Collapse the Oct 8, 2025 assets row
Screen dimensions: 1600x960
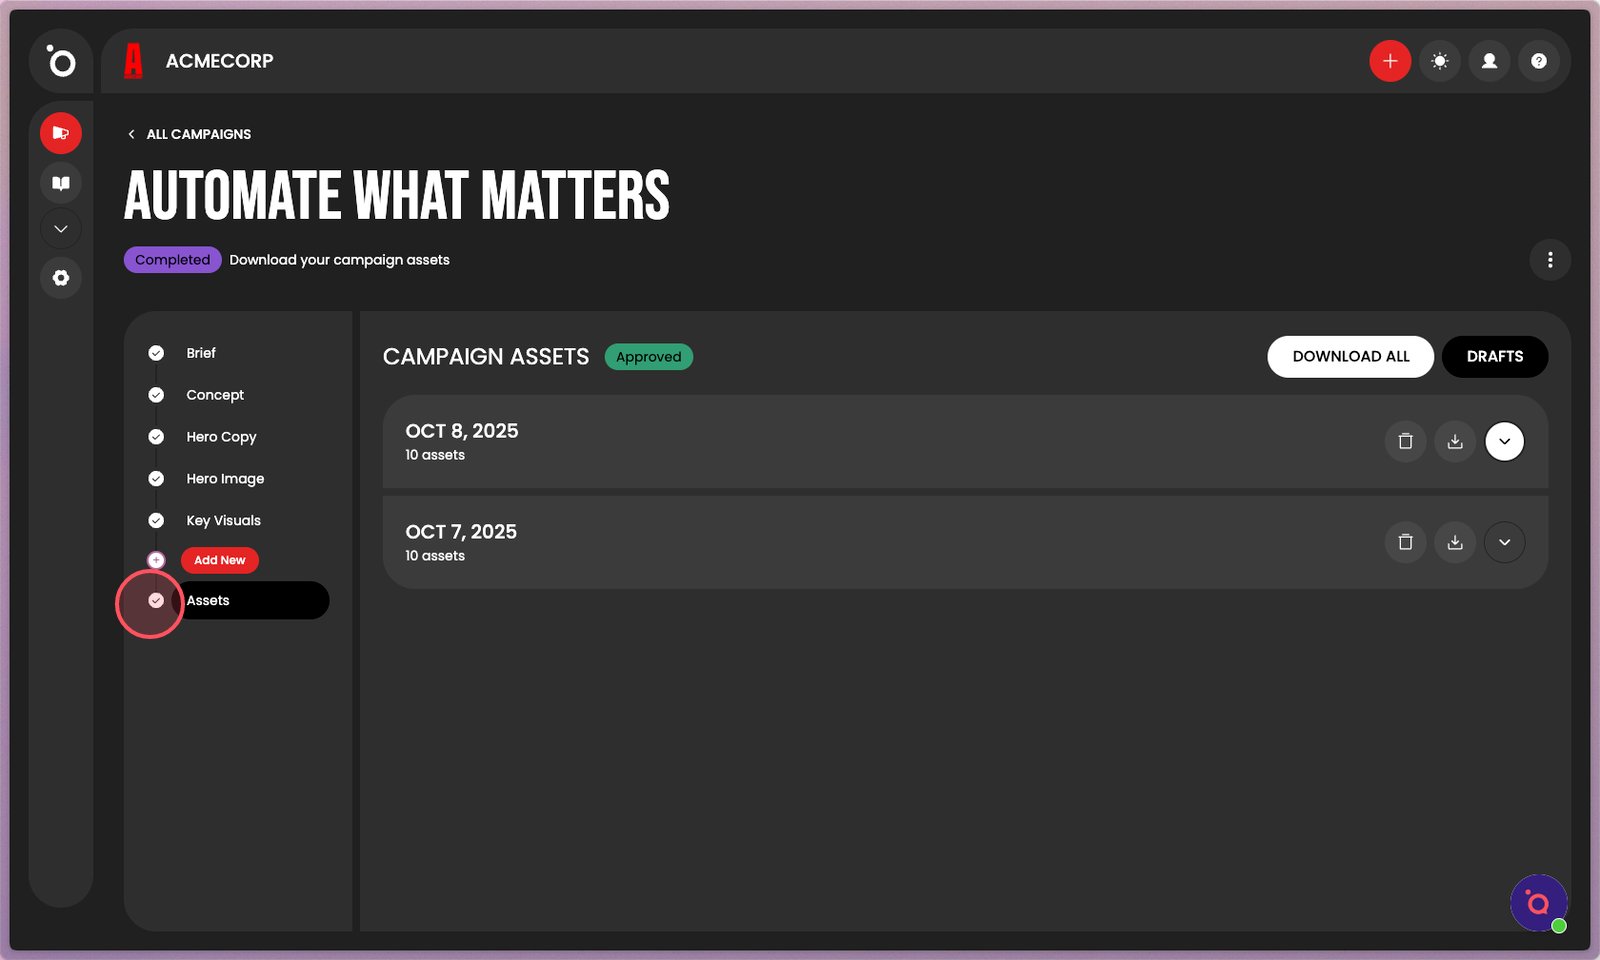pyautogui.click(x=1504, y=441)
